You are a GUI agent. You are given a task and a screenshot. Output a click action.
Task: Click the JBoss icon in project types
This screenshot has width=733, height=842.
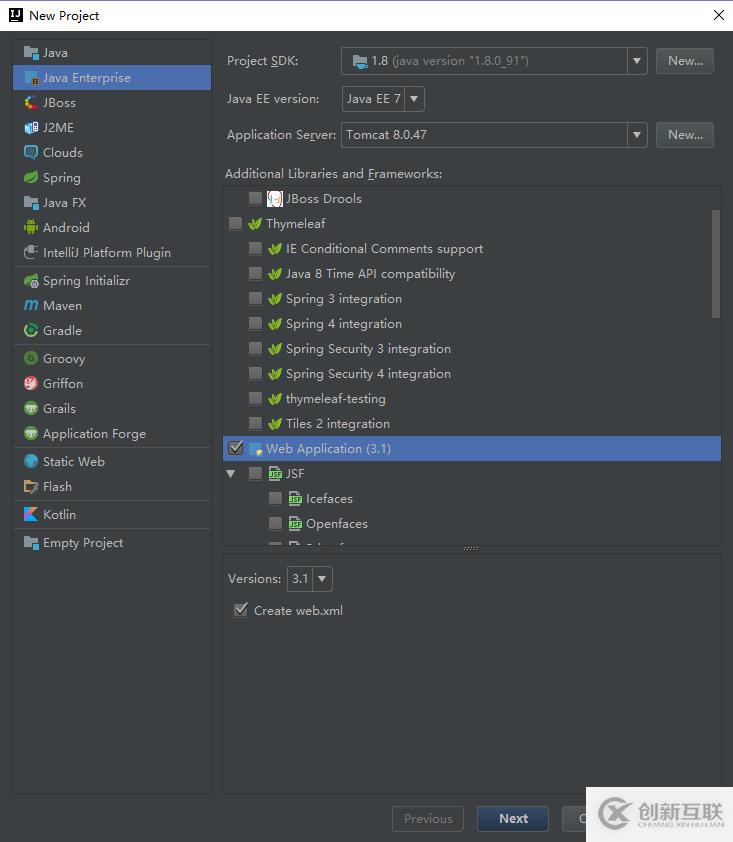click(x=32, y=102)
